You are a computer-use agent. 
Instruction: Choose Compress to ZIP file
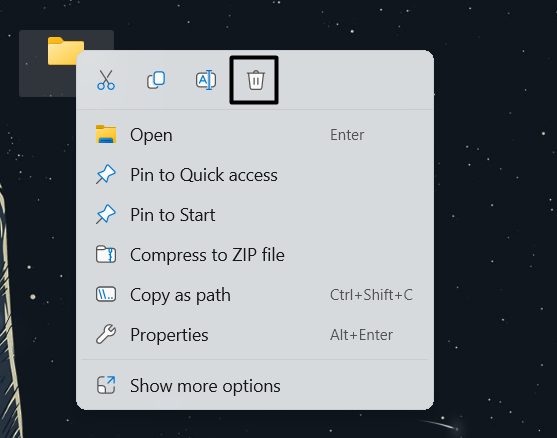(x=255, y=255)
